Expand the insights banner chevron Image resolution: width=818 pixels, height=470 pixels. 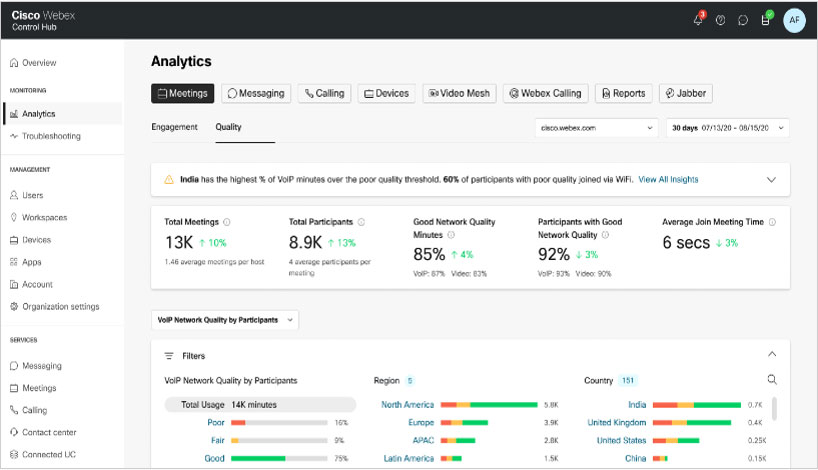[x=771, y=180]
